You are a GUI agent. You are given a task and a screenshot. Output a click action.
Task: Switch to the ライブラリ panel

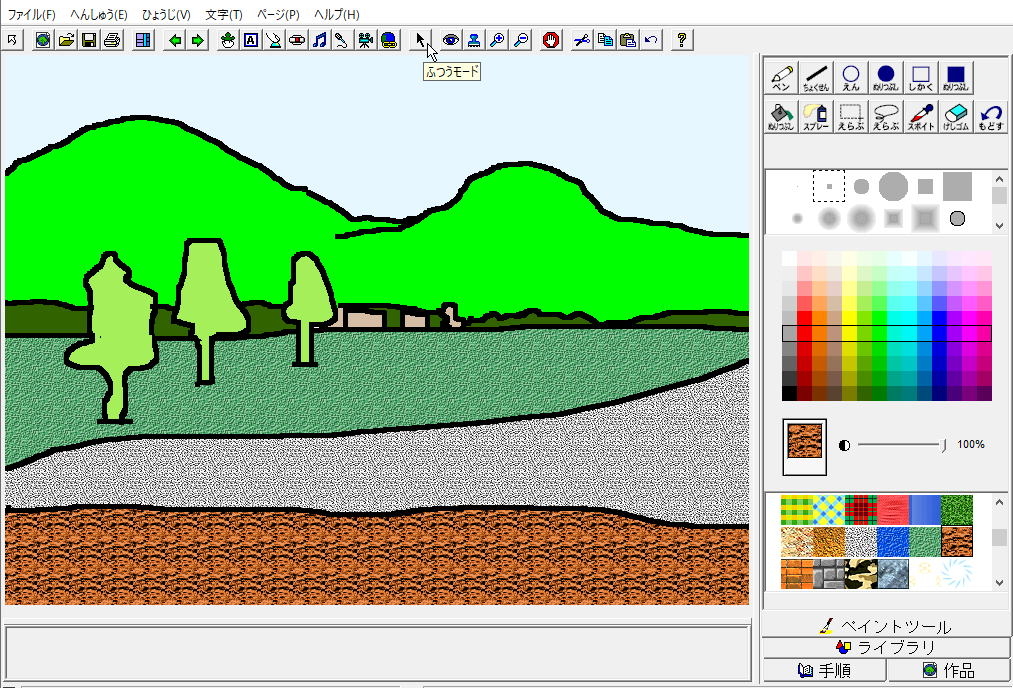(886, 648)
